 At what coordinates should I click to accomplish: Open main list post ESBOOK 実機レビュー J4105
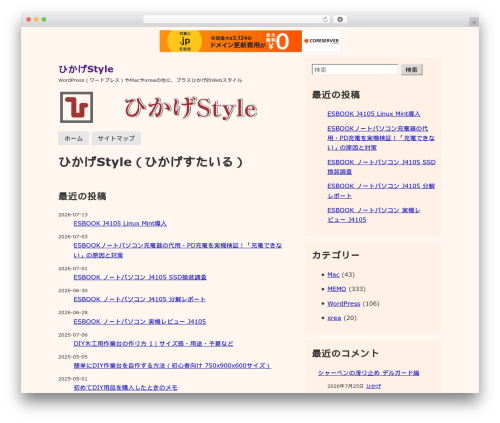point(140,322)
